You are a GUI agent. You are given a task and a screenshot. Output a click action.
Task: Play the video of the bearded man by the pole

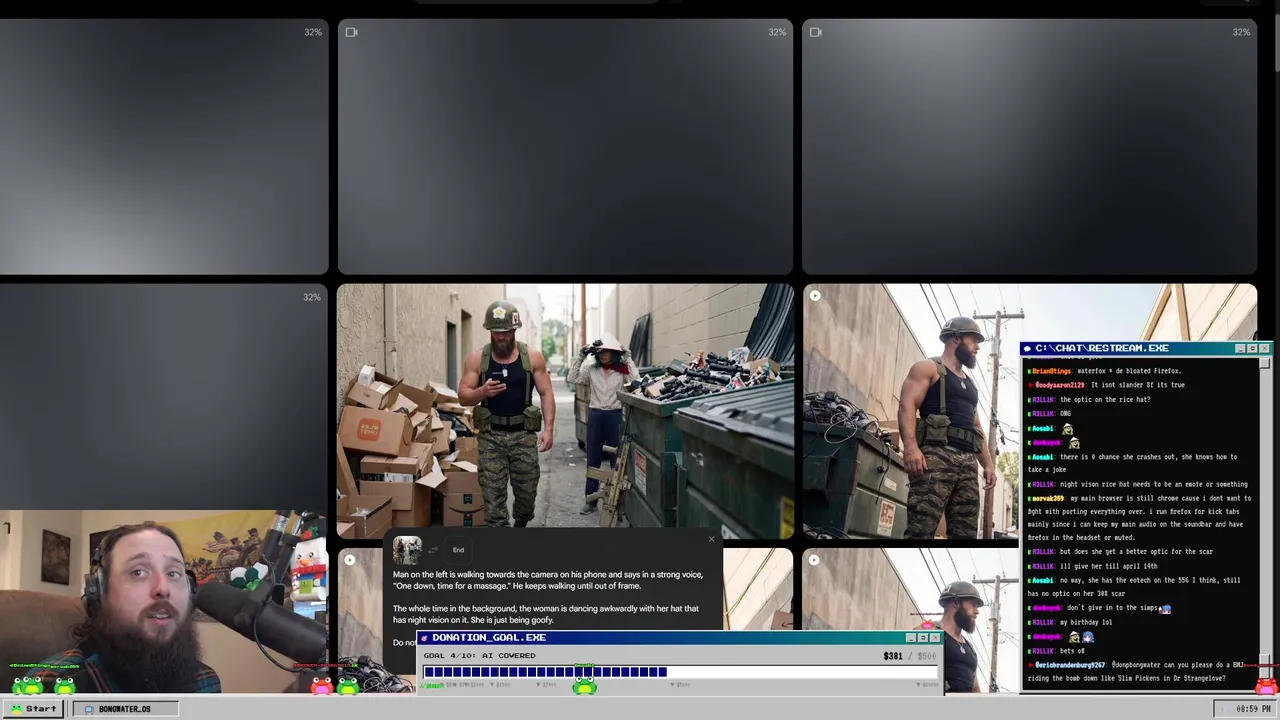point(815,296)
